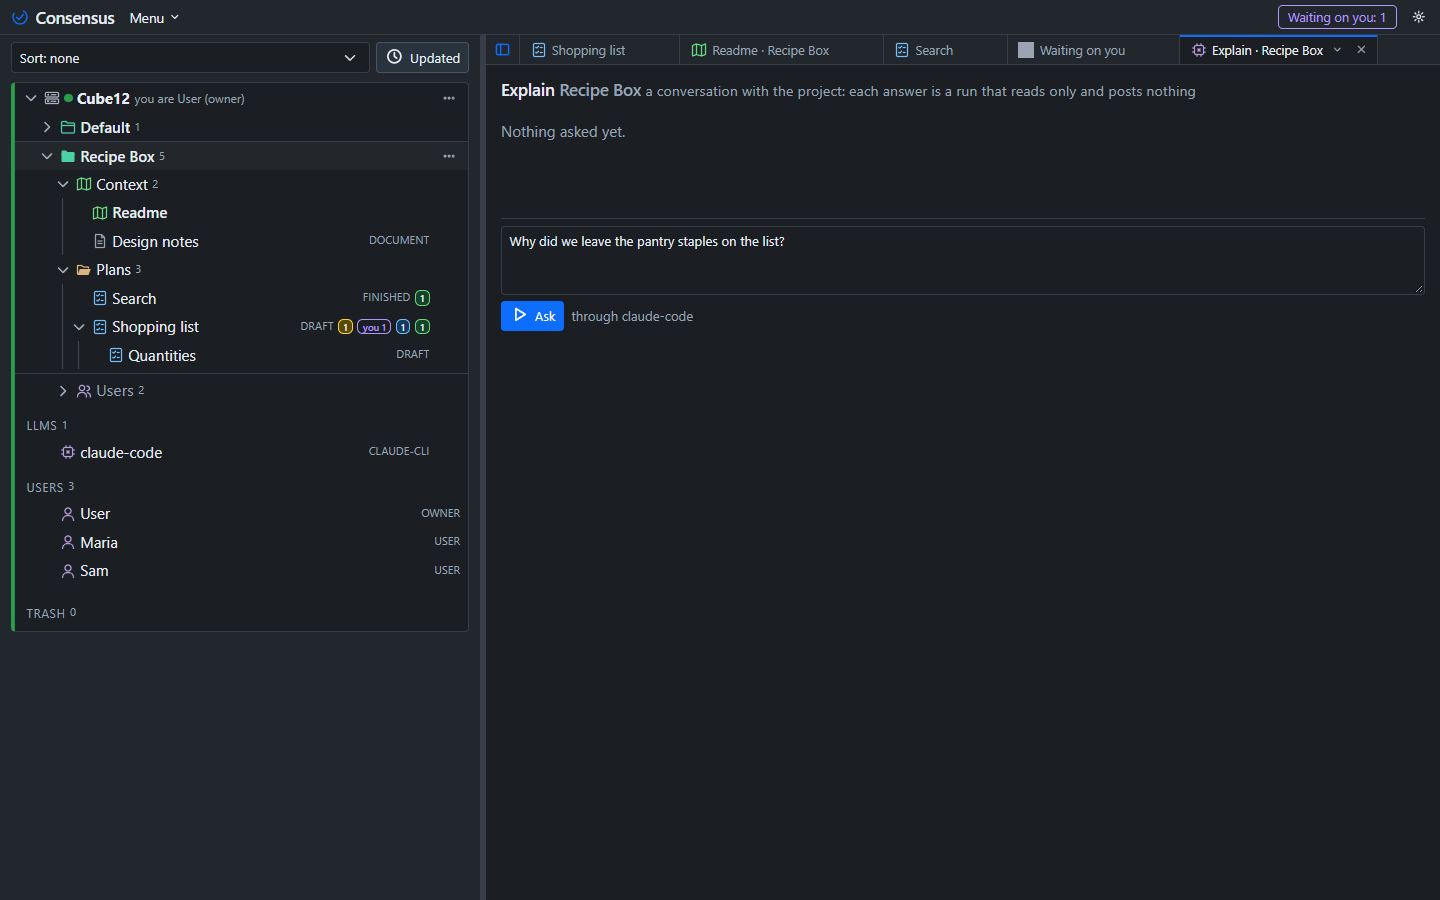Viewport: 1440px width, 900px height.
Task: Click the yellow 1 badge on Shopping list
Action: tap(345, 327)
